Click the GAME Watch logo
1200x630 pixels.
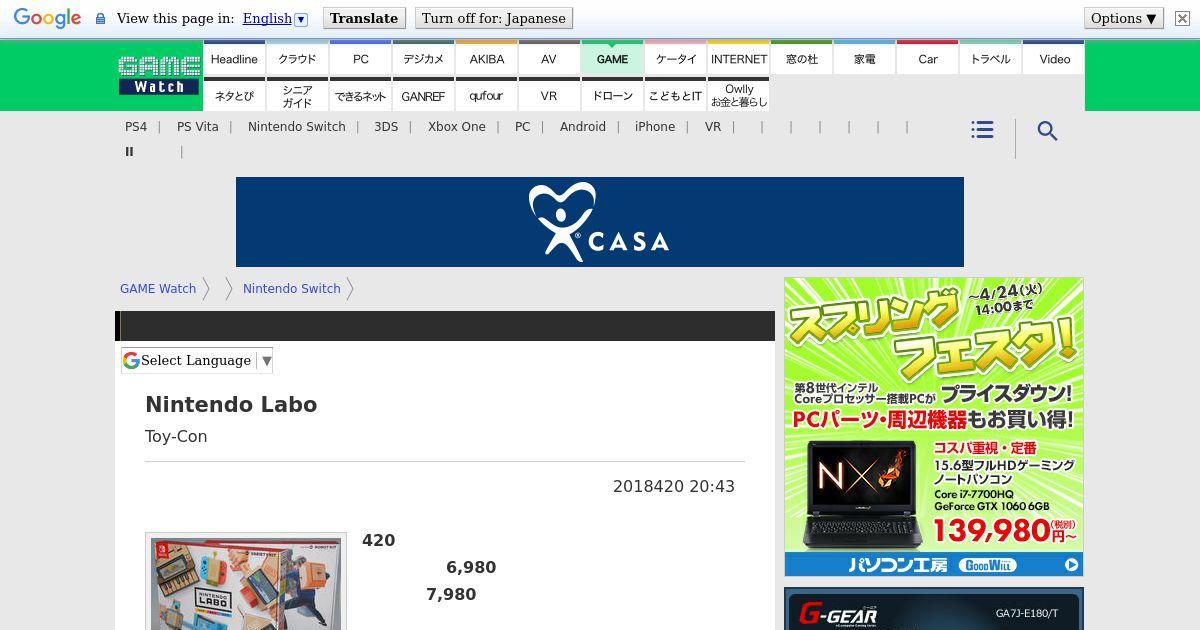point(159,75)
